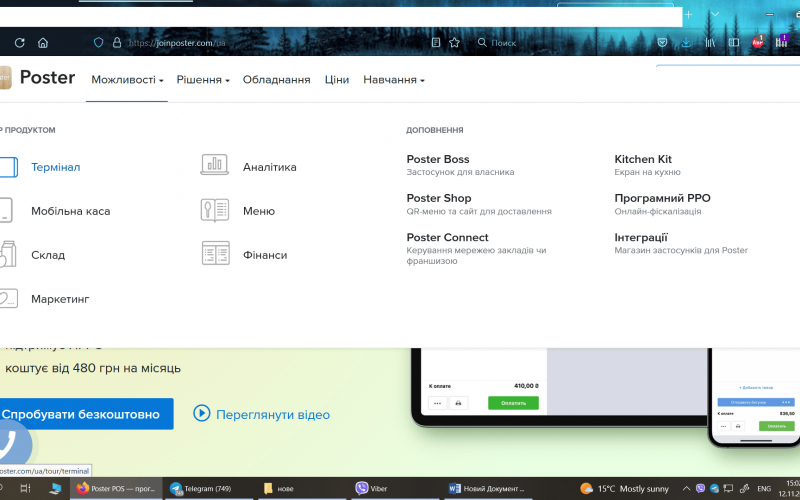This screenshot has height=500, width=800.
Task: Show hidden system tray icons chevron
Action: pos(686,488)
